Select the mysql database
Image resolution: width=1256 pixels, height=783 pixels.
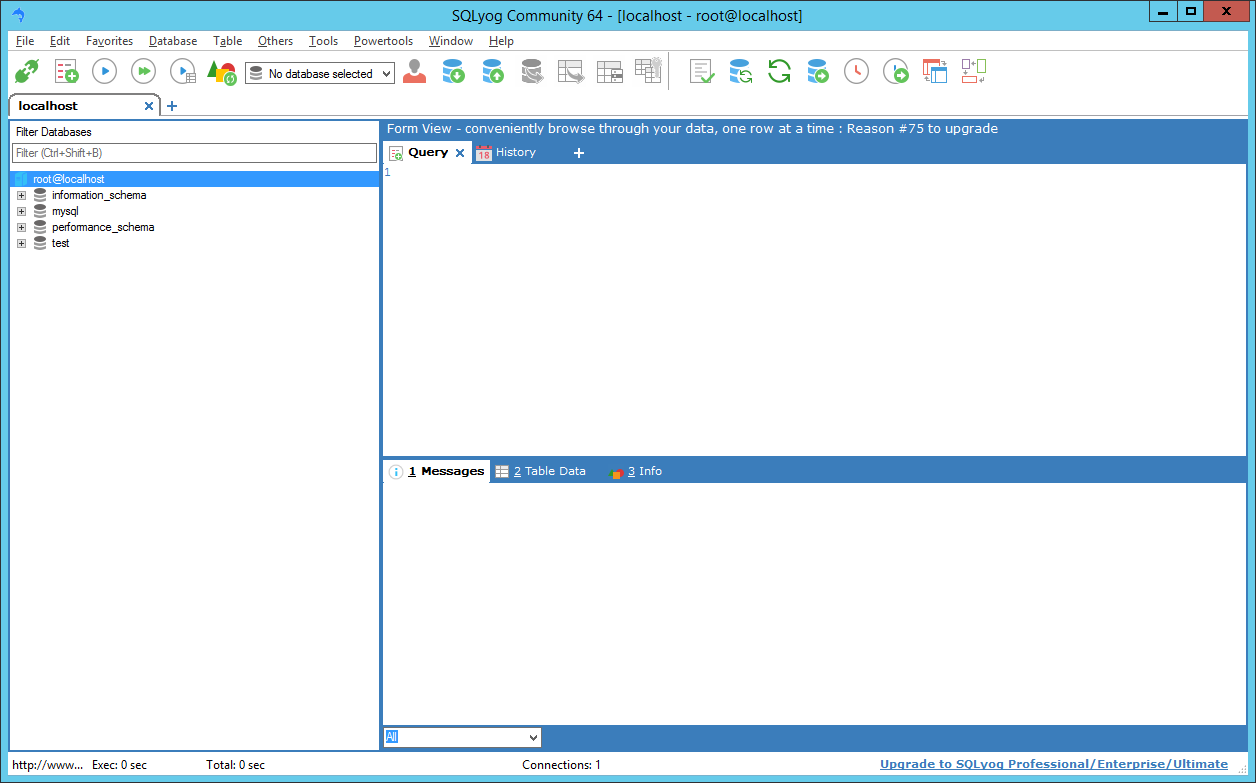pyautogui.click(x=65, y=212)
